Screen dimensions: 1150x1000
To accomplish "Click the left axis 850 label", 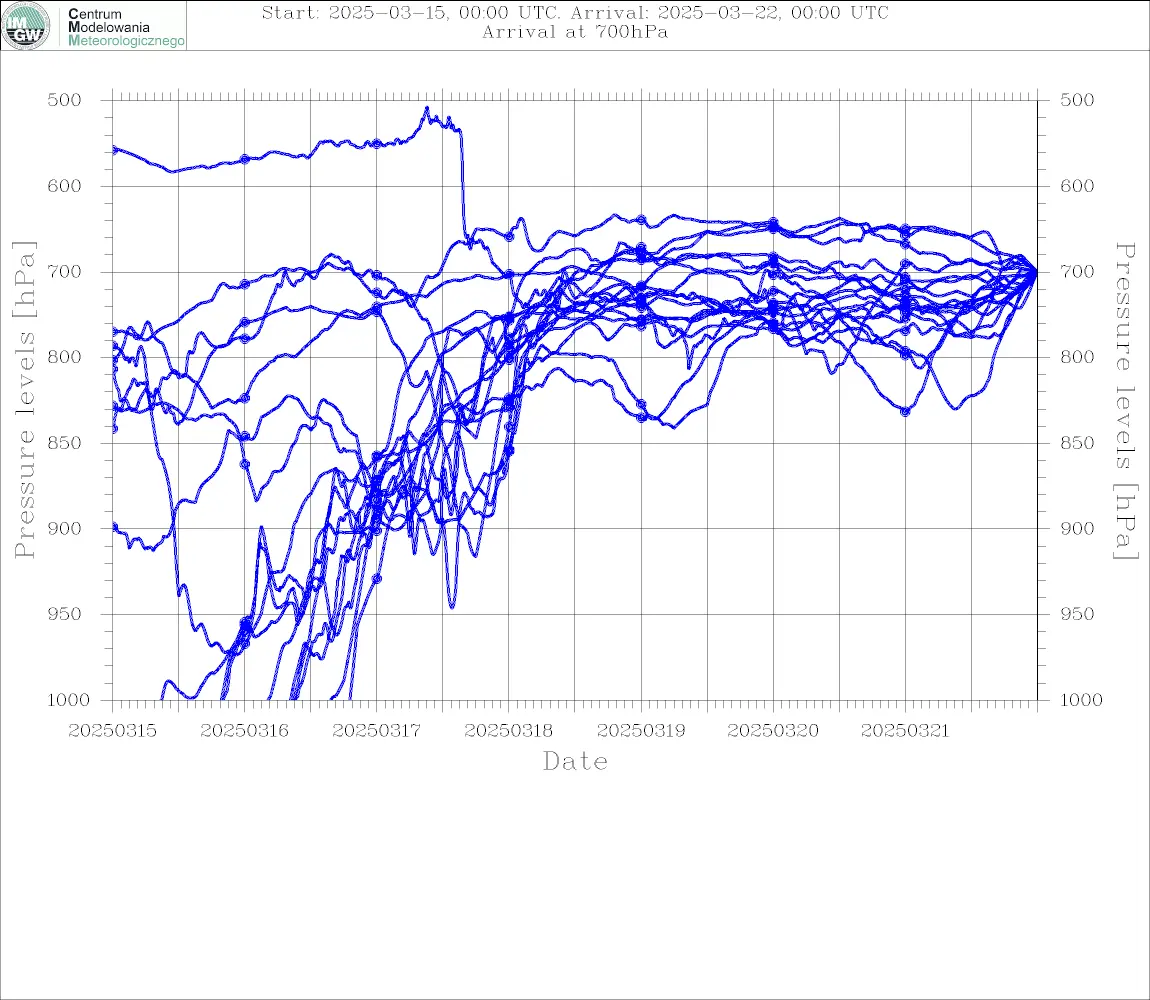I will click(65, 443).
